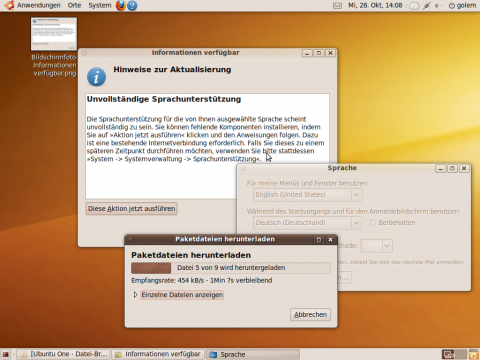The width and height of the screenshot is (480, 360).
Task: Click the download progress bar
Action: pyautogui.click(x=231, y=268)
